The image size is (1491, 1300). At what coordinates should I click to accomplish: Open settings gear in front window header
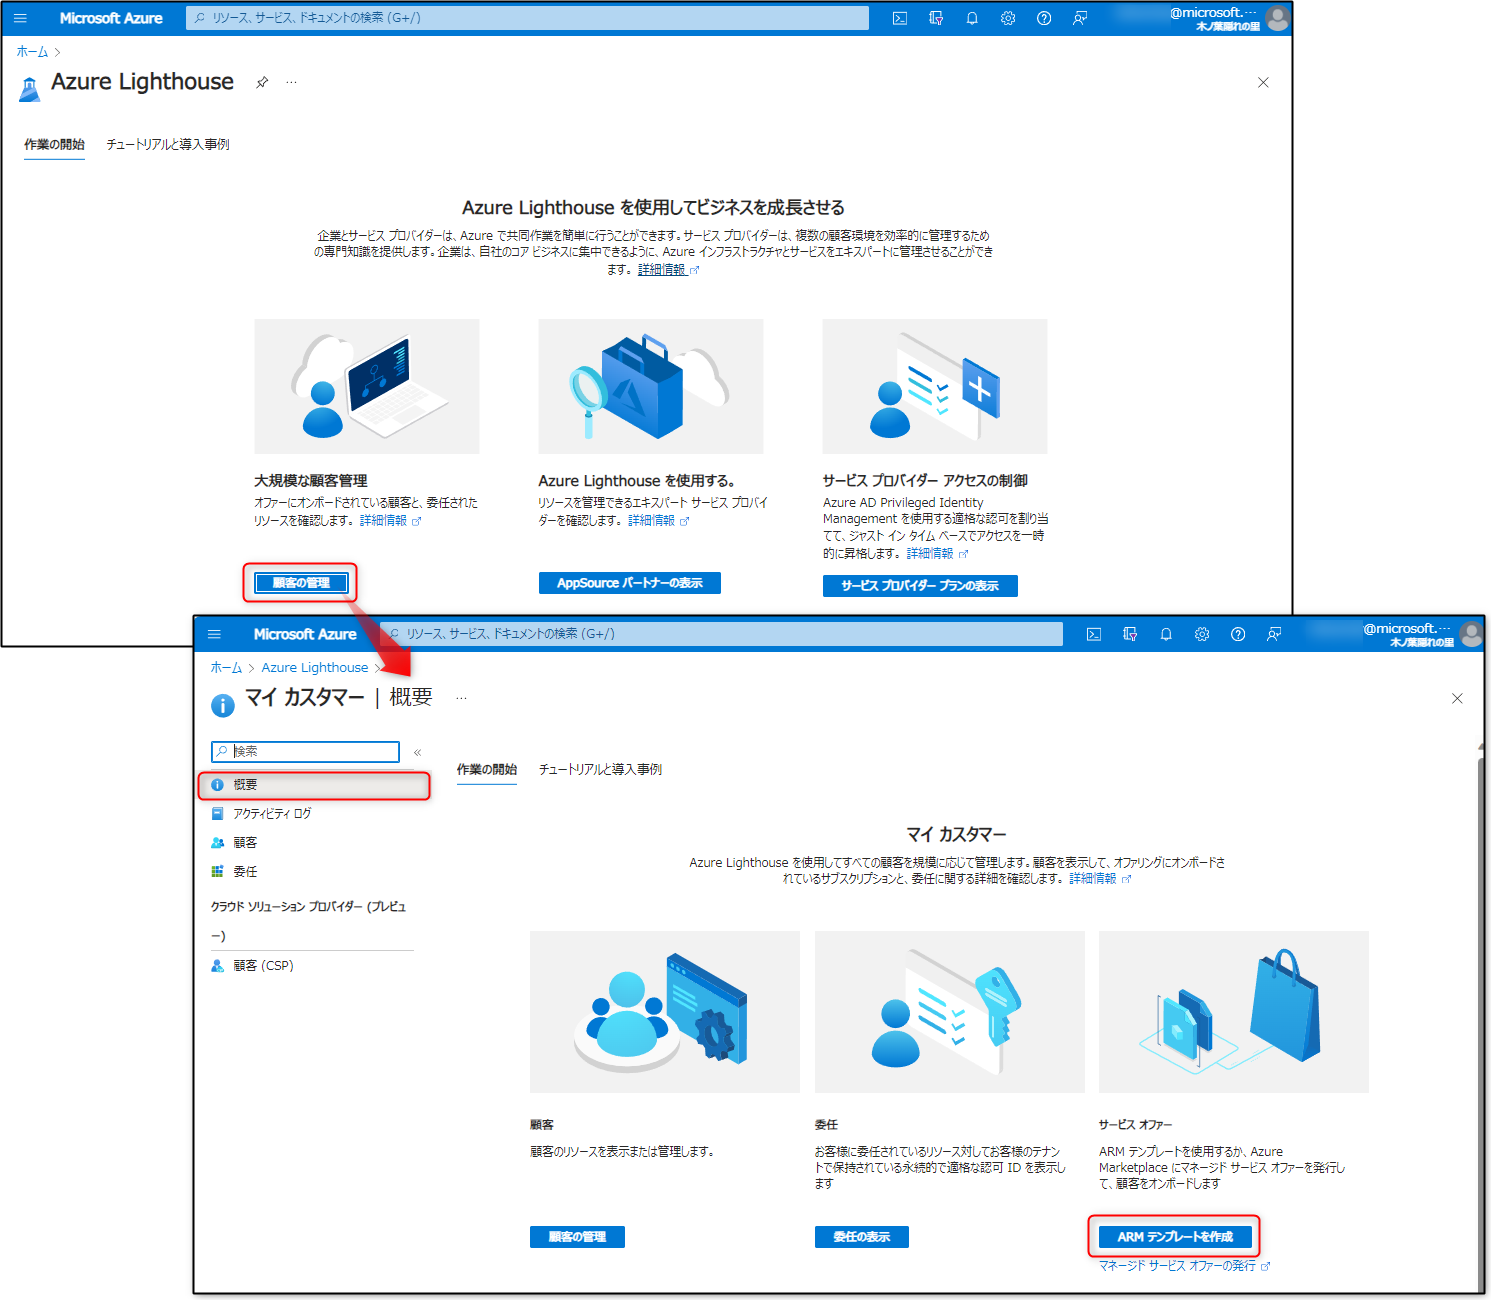point(1202,634)
